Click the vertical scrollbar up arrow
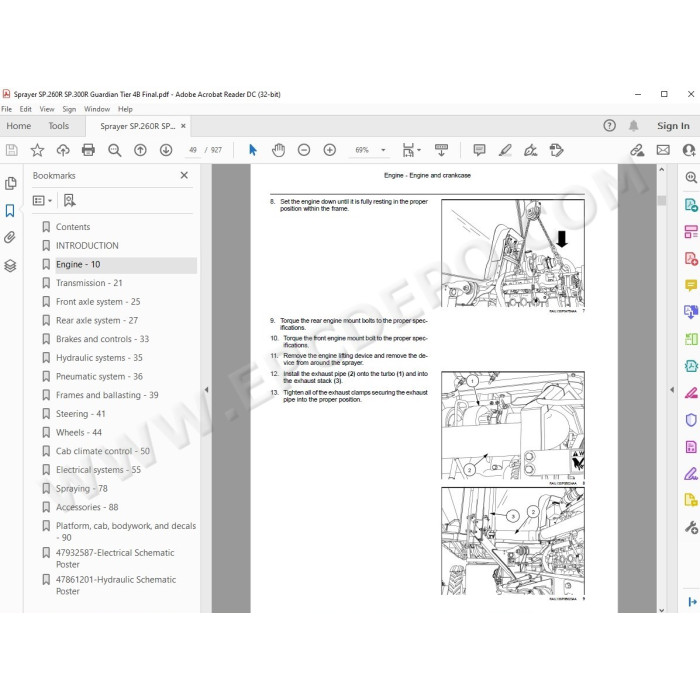Image resolution: width=700 pixels, height=700 pixels. (662, 170)
